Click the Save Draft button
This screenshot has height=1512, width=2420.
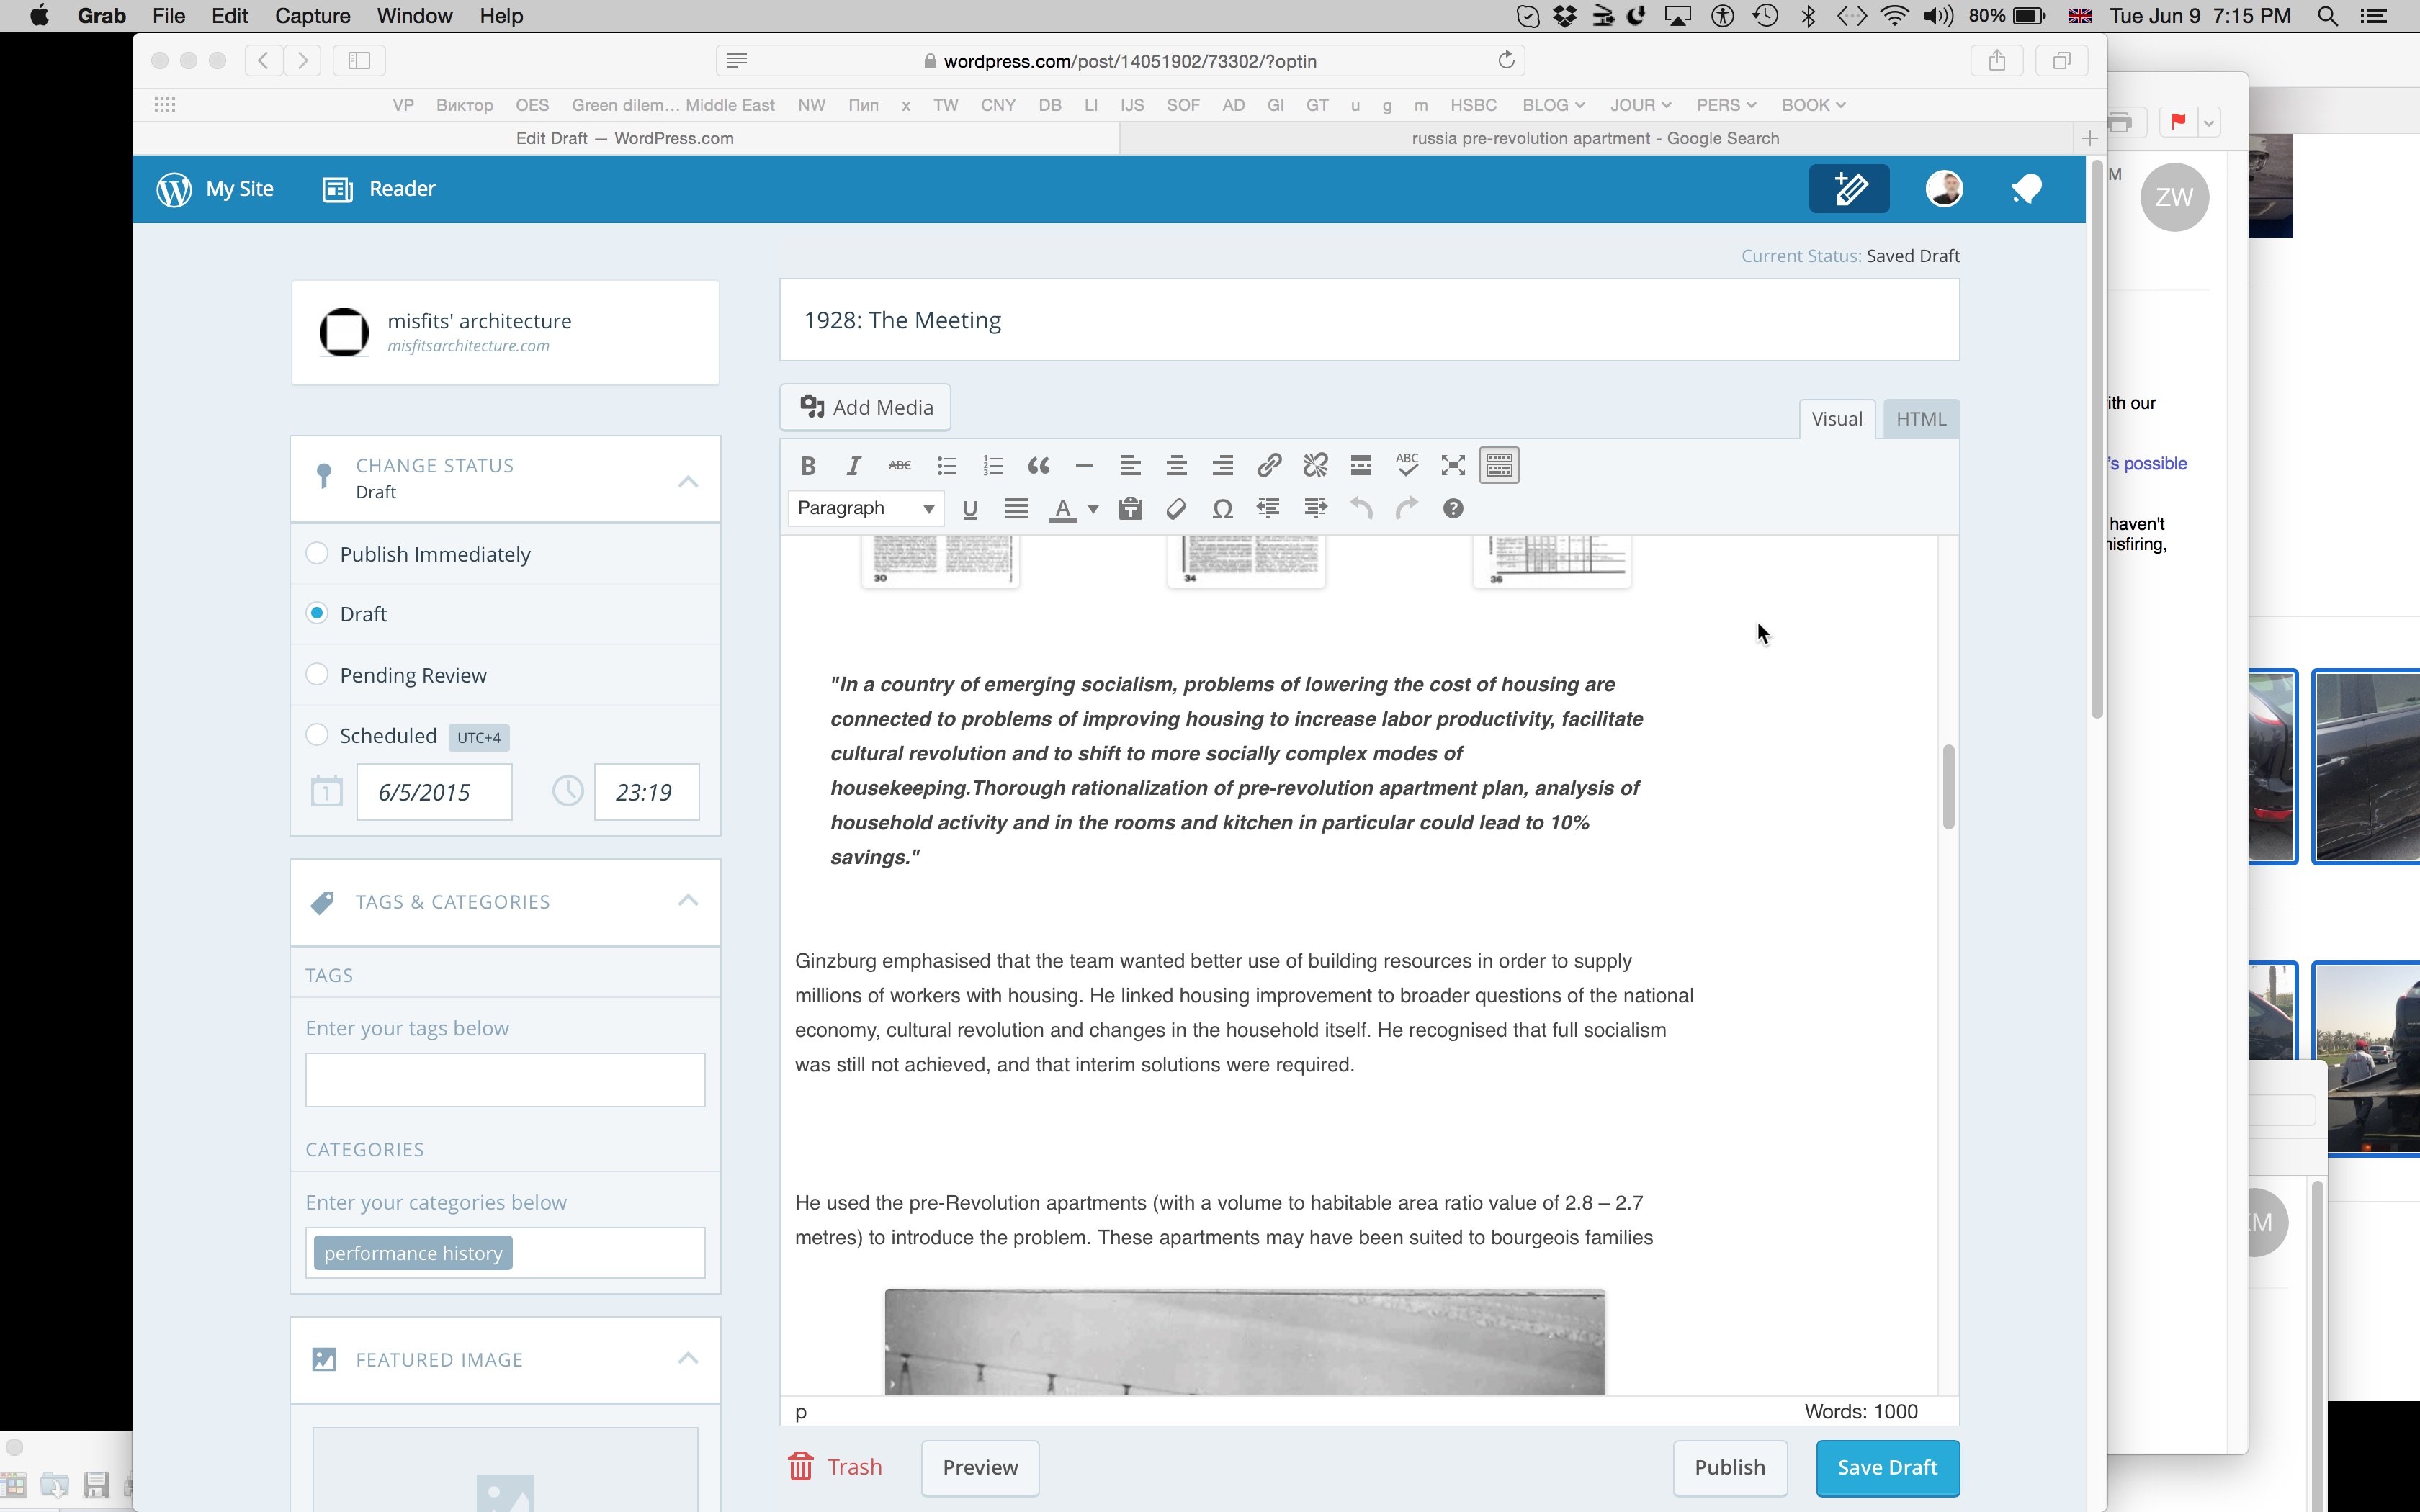coord(1886,1467)
